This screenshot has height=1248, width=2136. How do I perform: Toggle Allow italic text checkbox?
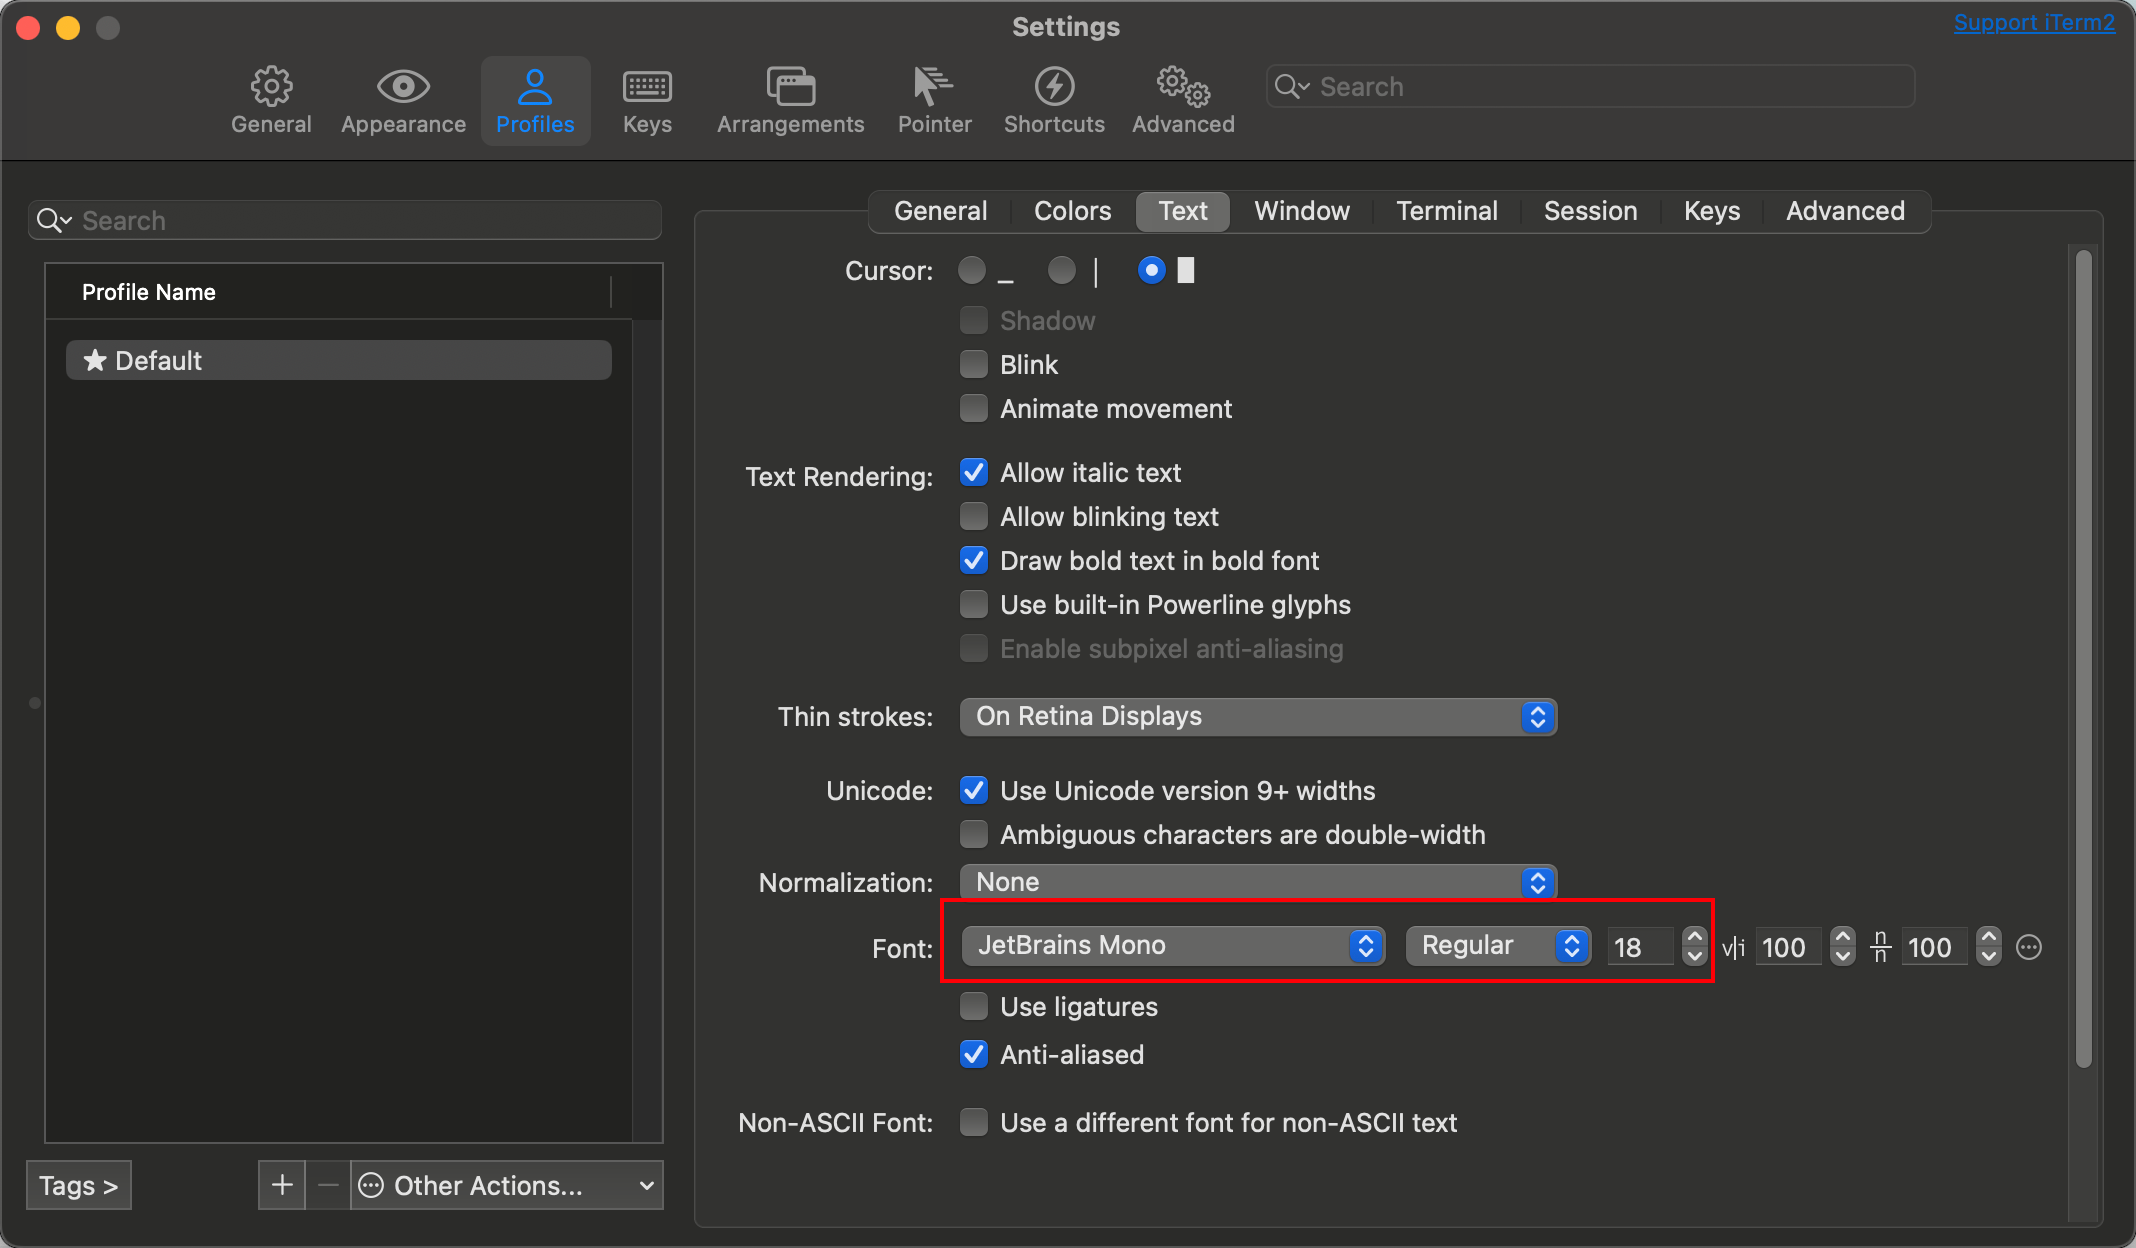pyautogui.click(x=974, y=472)
